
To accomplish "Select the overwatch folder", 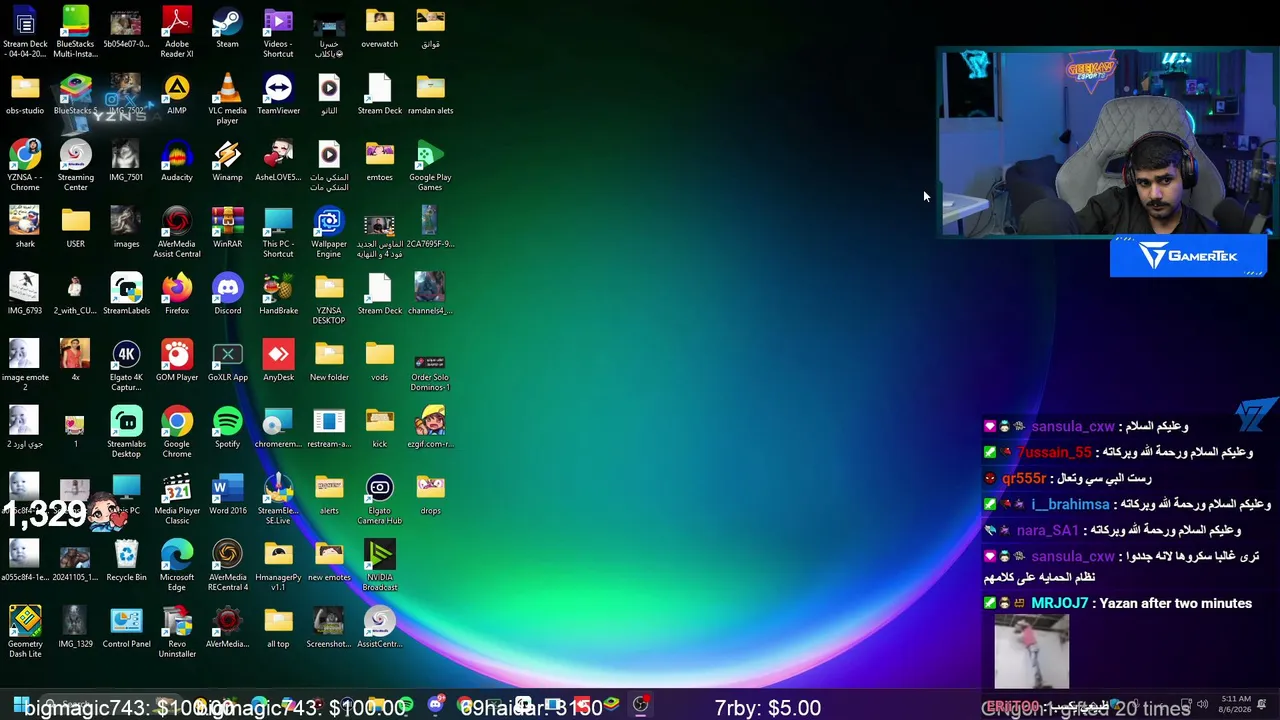I will pos(380,28).
